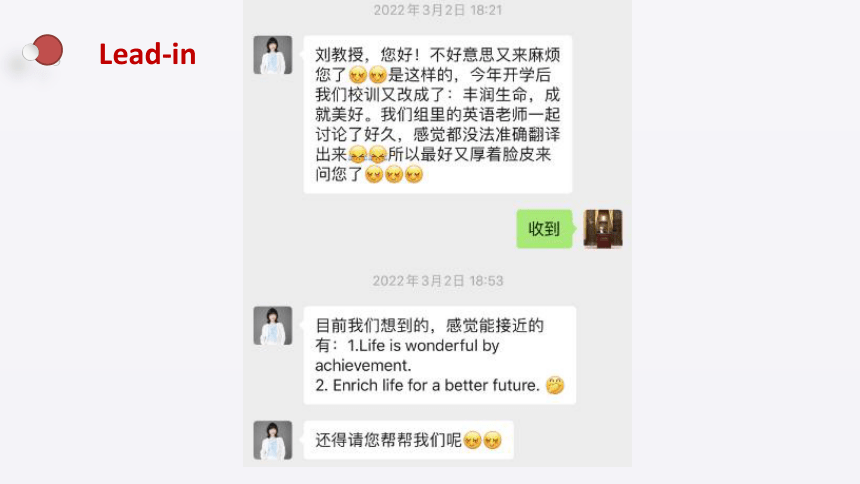860x484 pixels.
Task: Click the 还得请您帮帮我们呢 message bubble
Action: pyautogui.click(x=409, y=440)
